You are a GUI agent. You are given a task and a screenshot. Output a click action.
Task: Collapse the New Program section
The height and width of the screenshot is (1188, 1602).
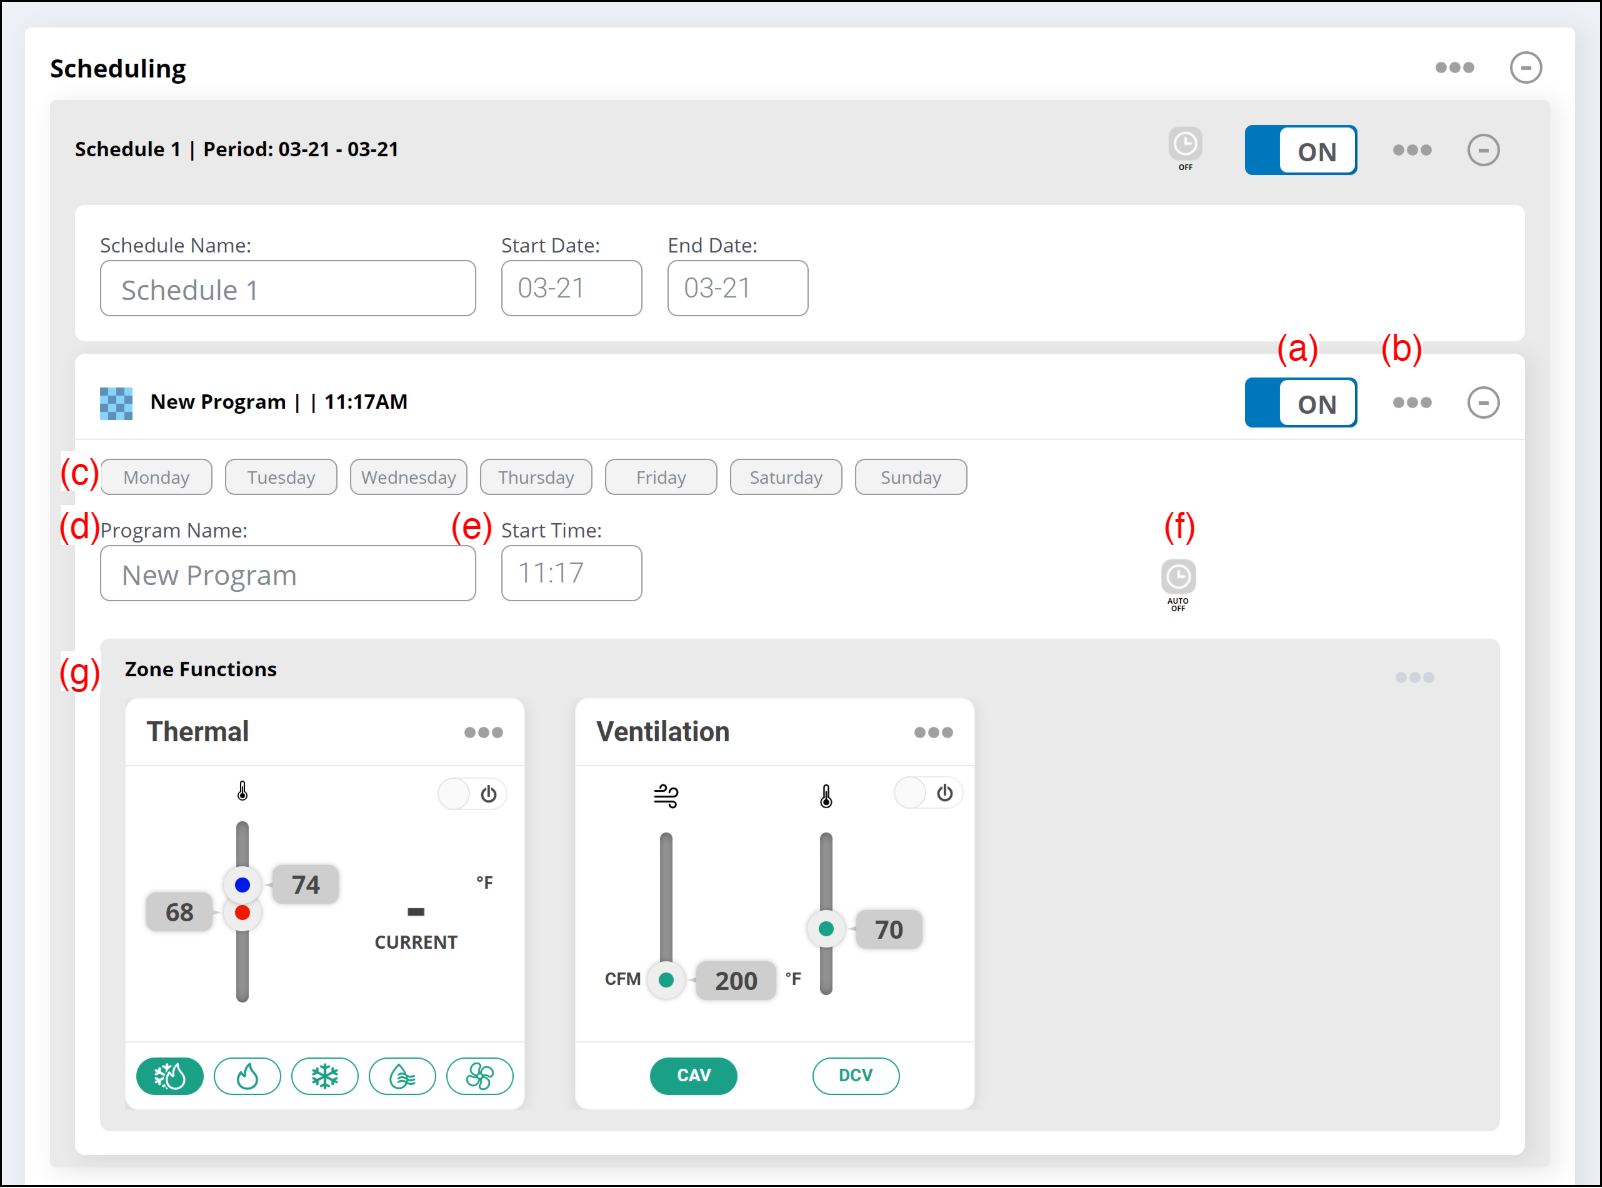click(1483, 403)
